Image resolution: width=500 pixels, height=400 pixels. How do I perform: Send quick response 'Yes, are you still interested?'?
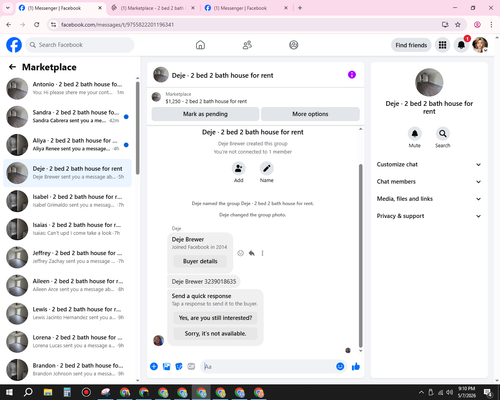tap(215, 318)
